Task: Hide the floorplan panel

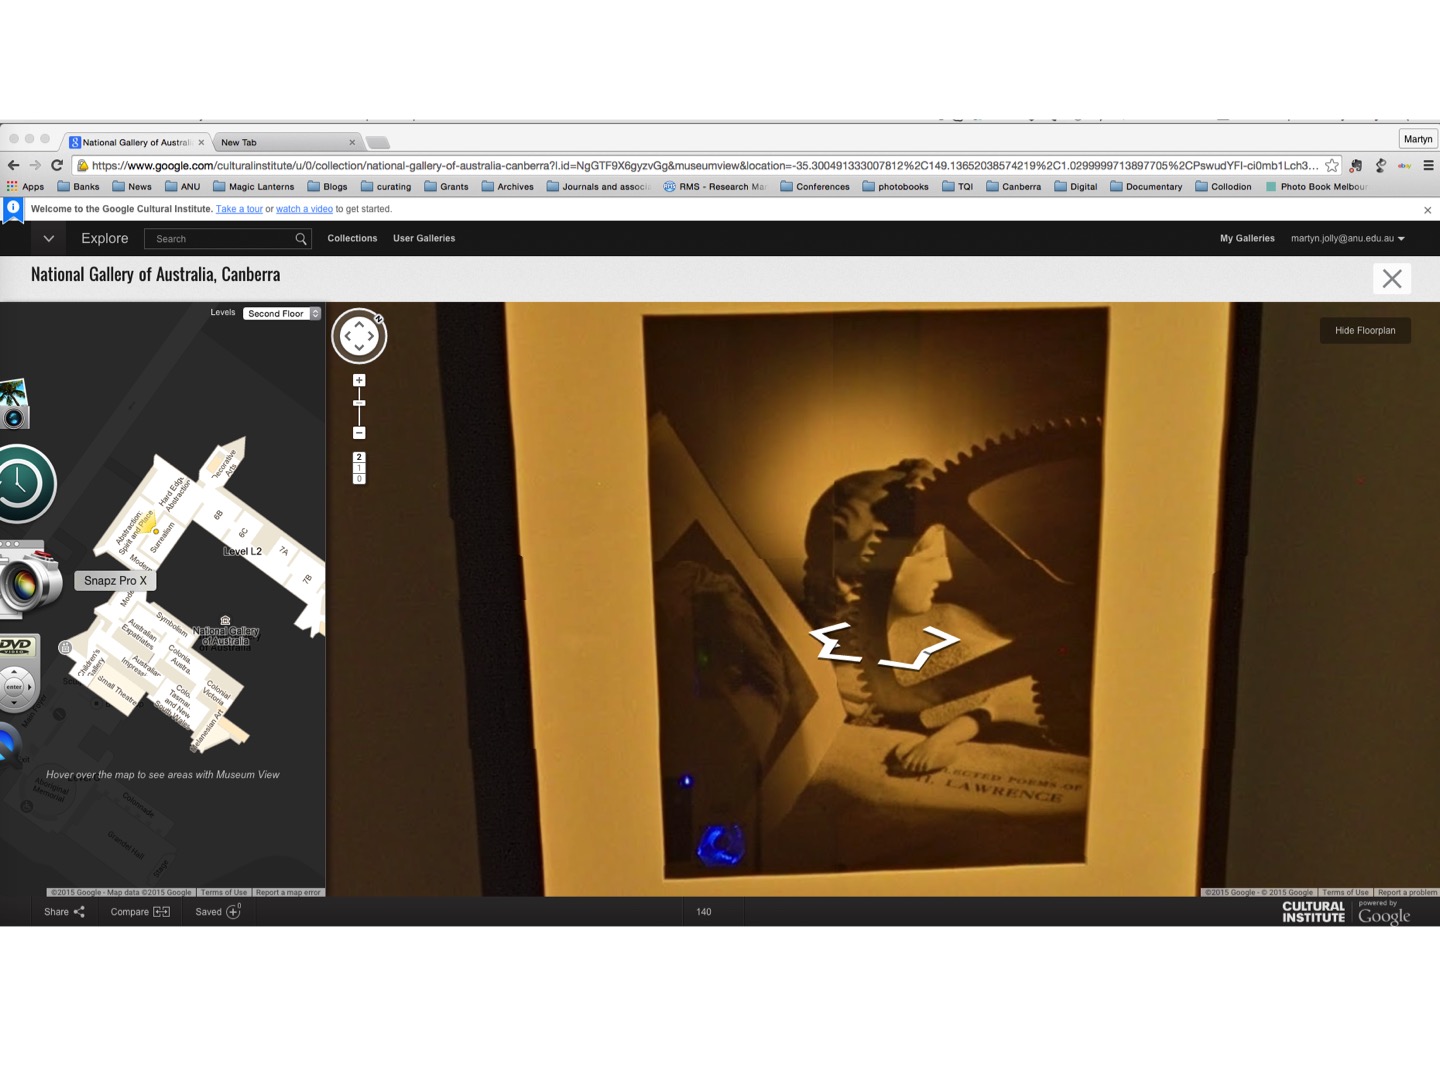Action: [1364, 330]
